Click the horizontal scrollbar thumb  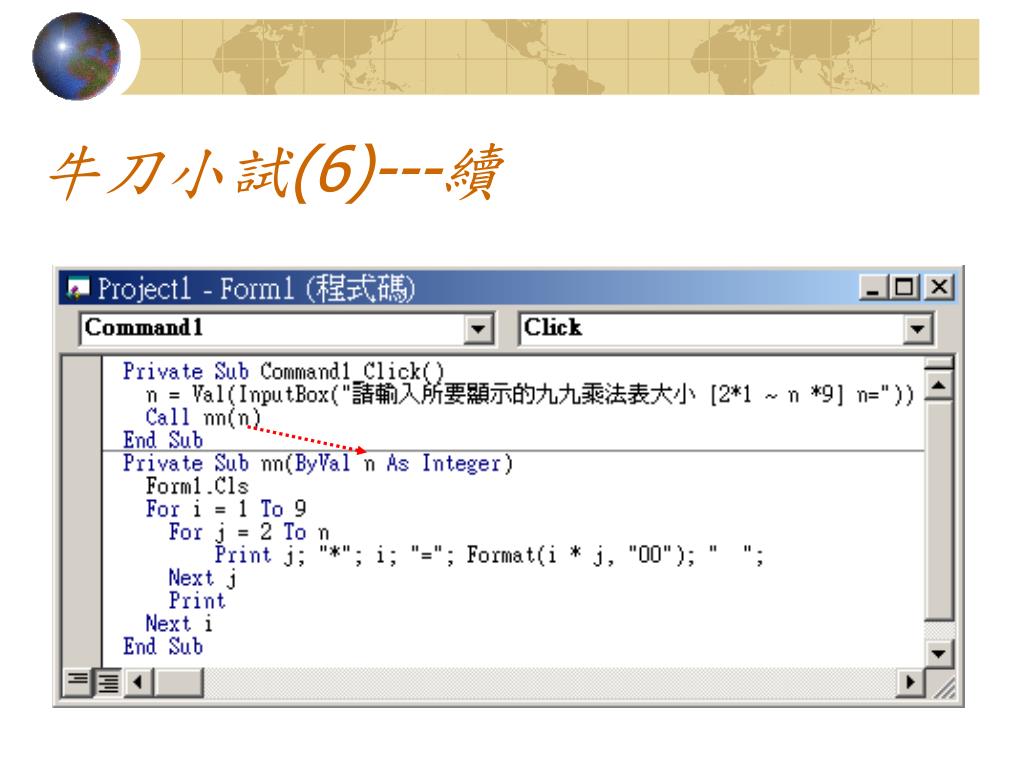pos(178,682)
